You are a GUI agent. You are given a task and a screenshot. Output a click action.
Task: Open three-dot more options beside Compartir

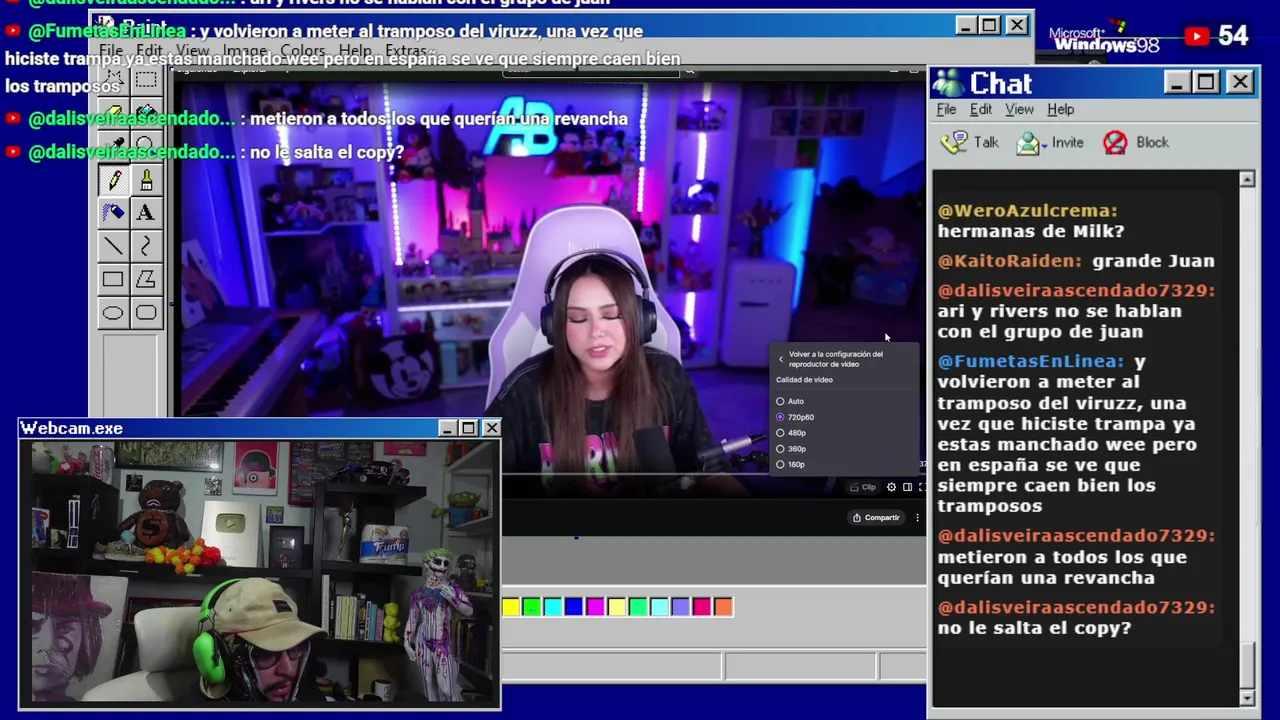(917, 517)
